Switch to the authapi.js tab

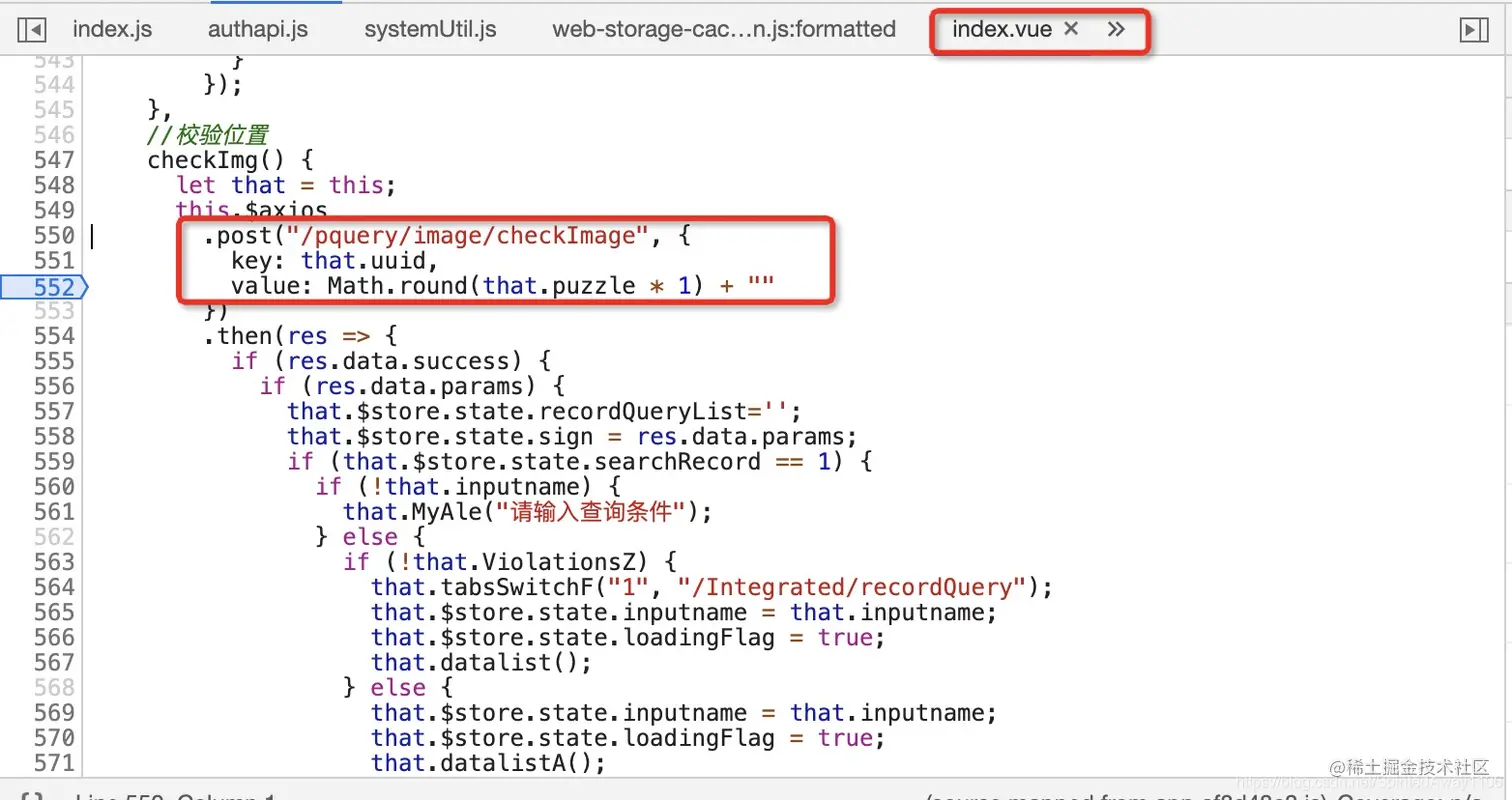tap(258, 29)
